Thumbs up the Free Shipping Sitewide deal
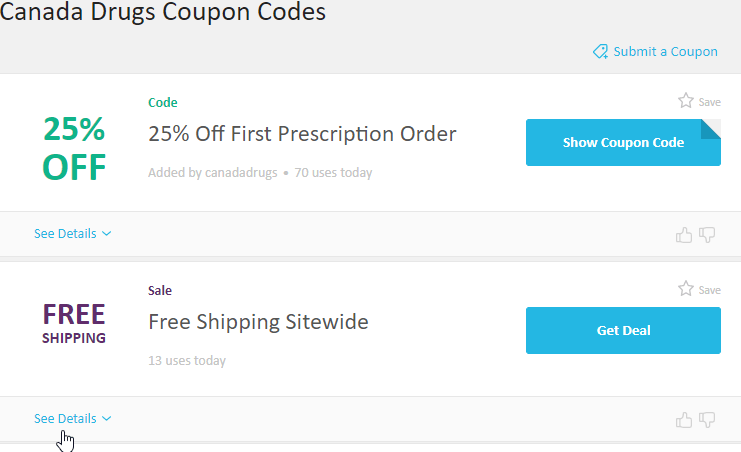 click(684, 419)
